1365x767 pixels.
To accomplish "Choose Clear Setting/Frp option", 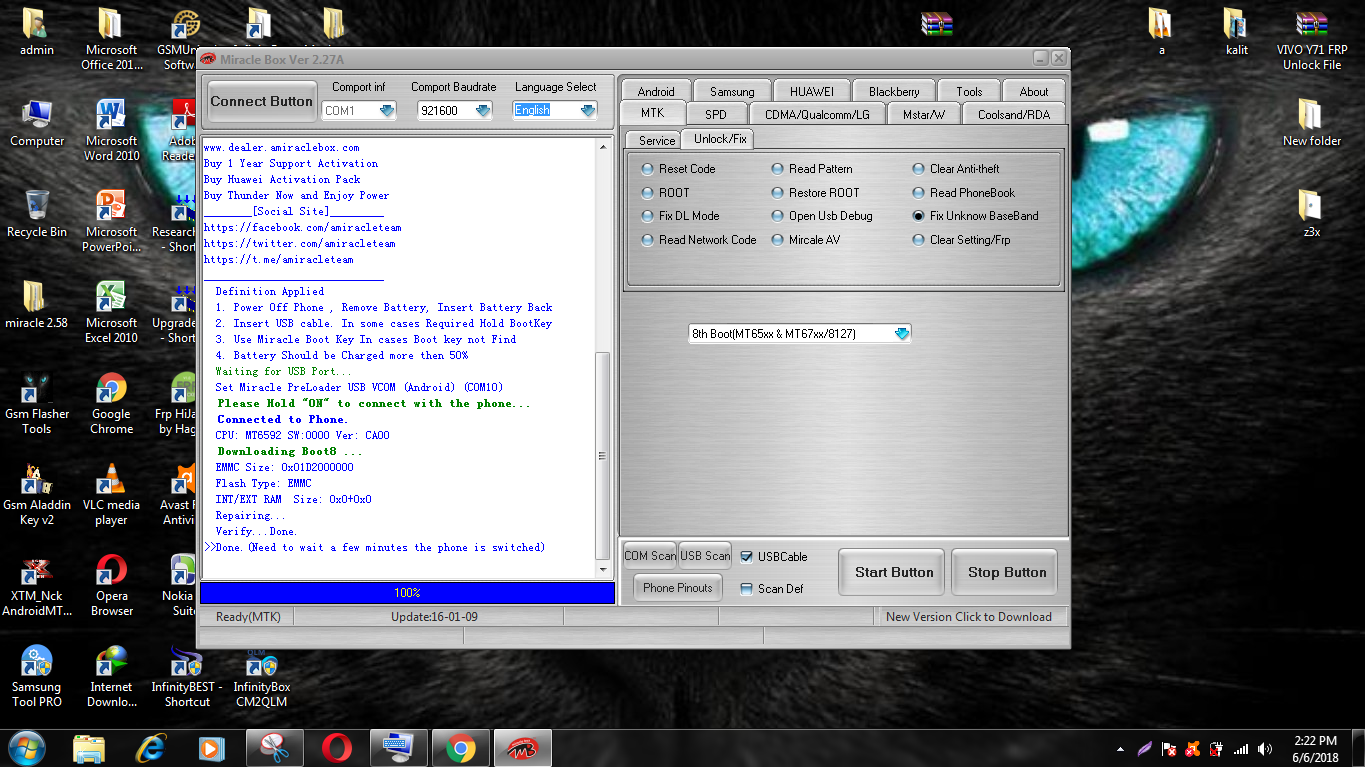I will (x=961, y=240).
